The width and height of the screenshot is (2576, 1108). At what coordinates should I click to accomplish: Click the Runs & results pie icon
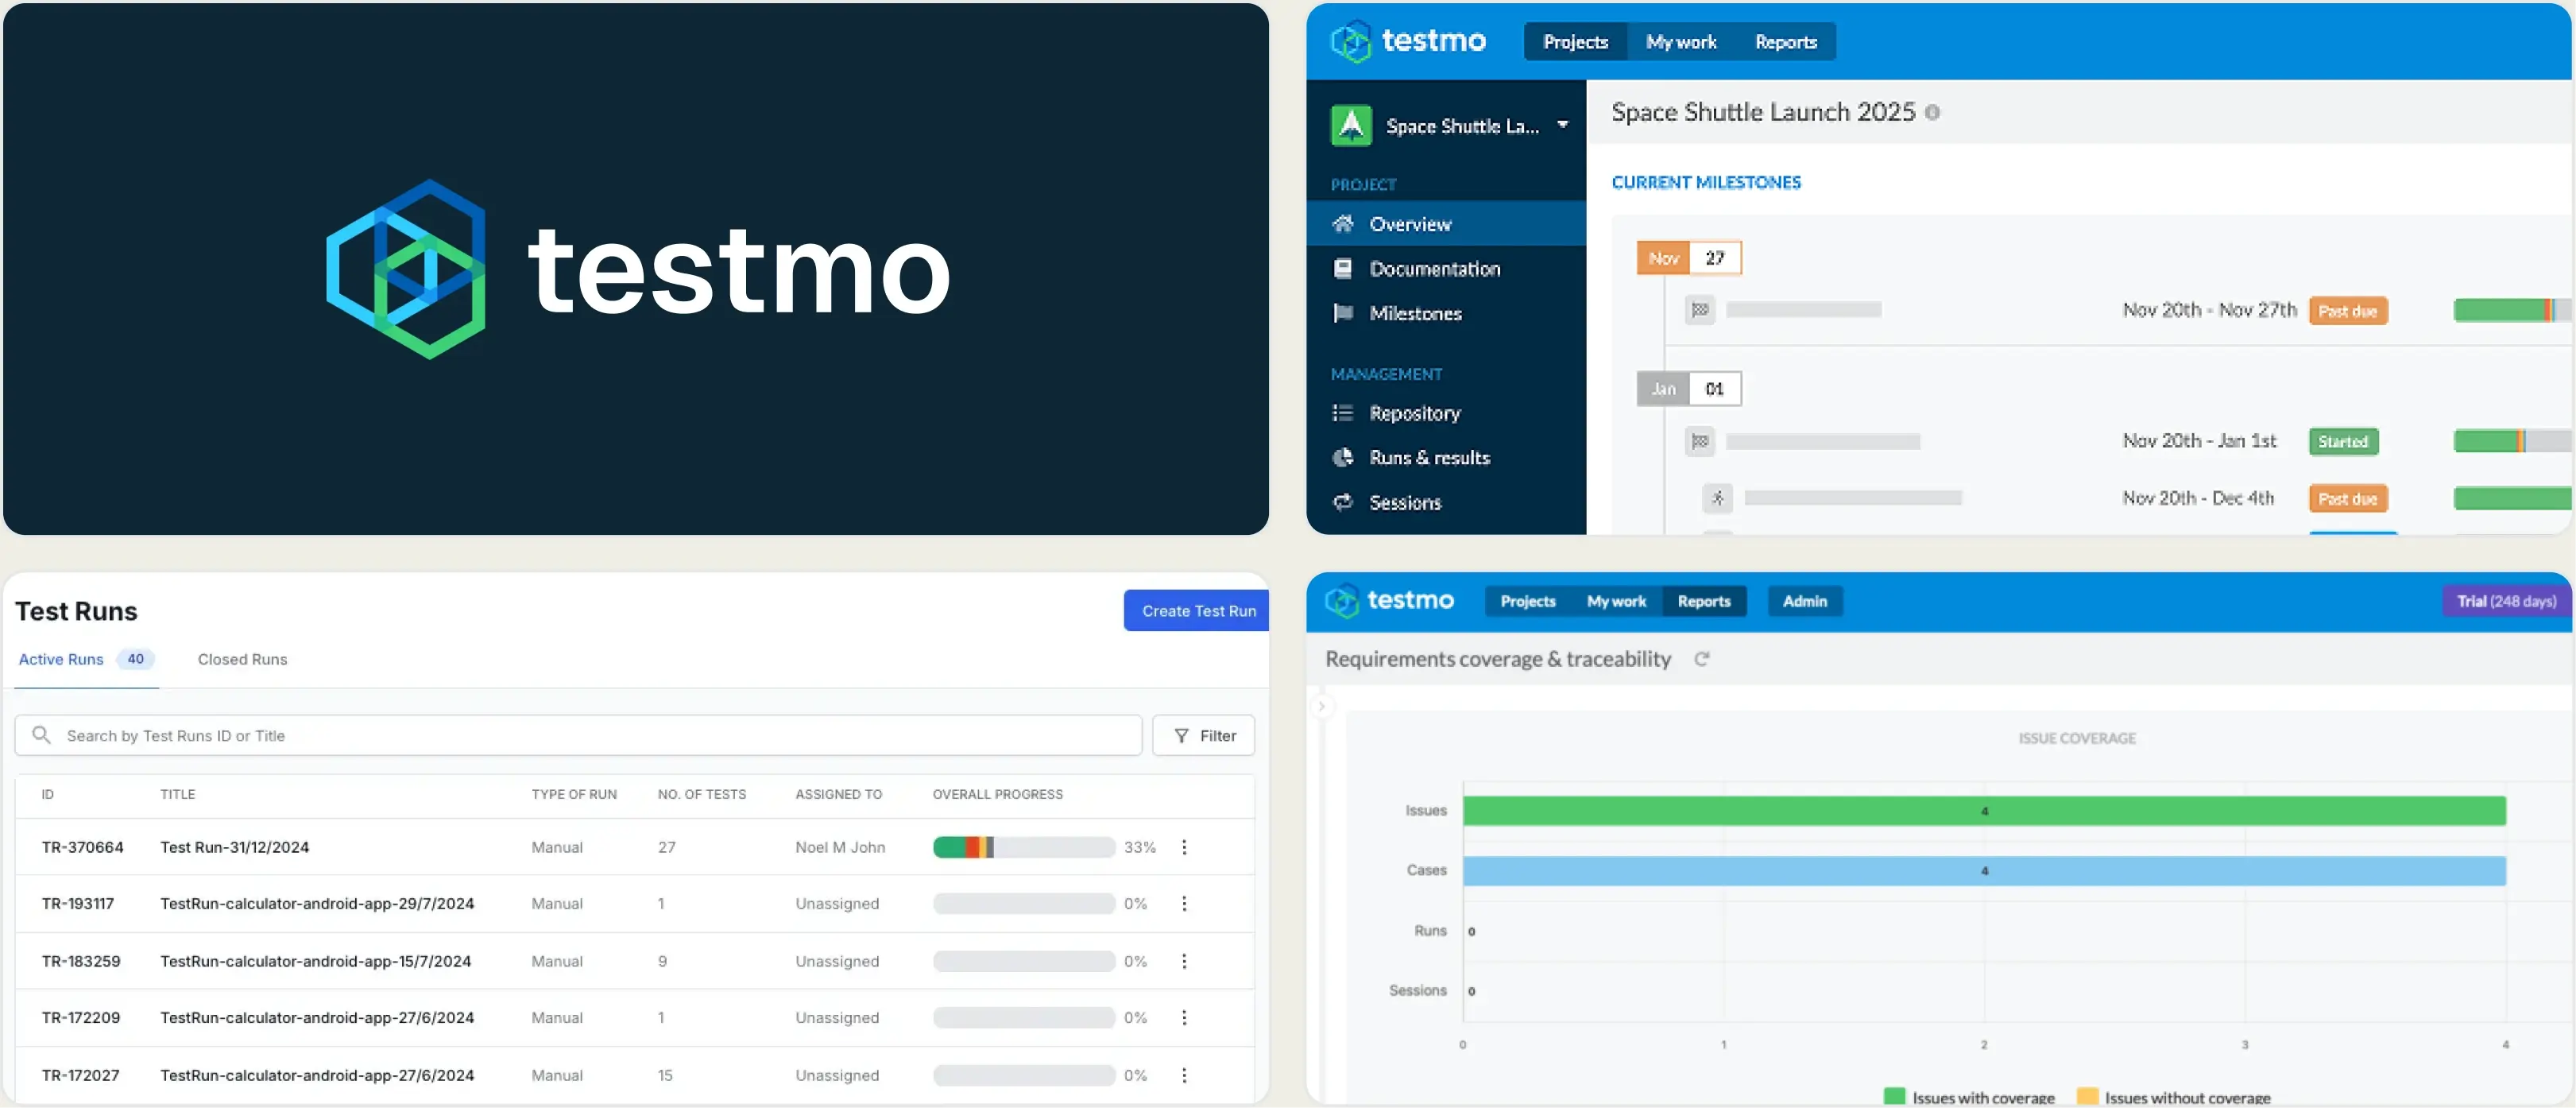(1343, 457)
